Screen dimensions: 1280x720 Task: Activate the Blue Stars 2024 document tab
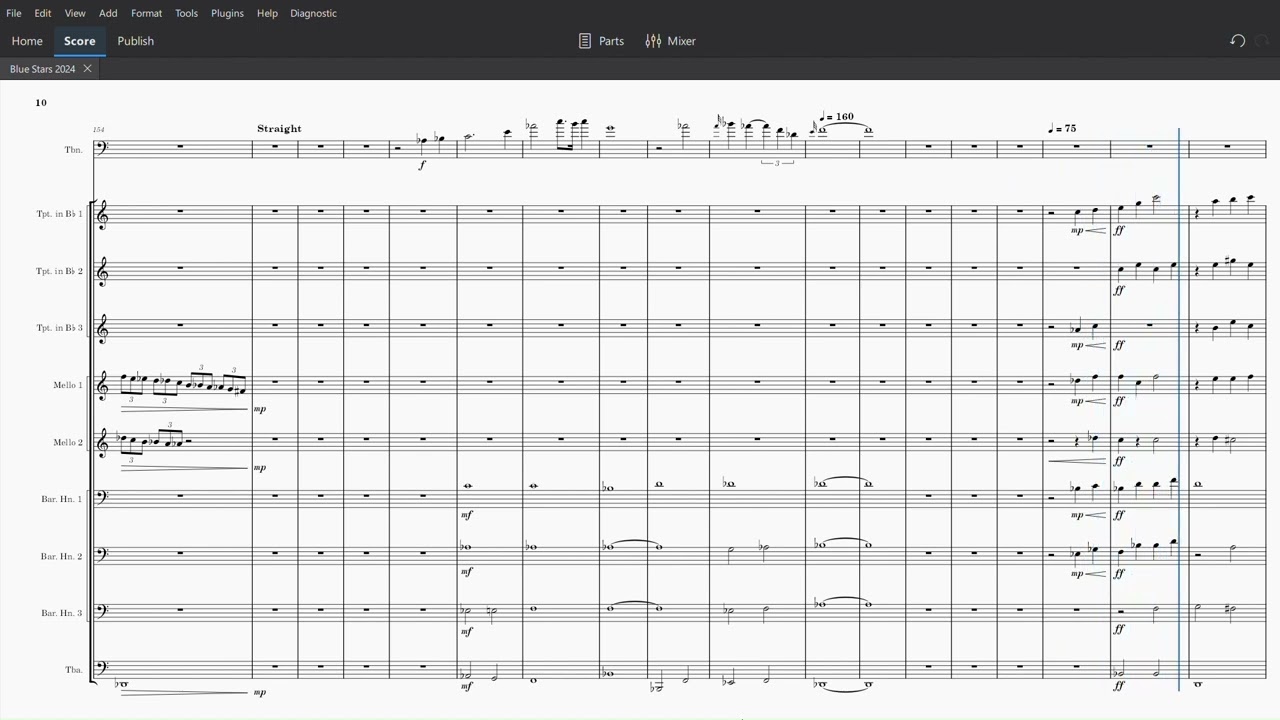click(x=43, y=69)
